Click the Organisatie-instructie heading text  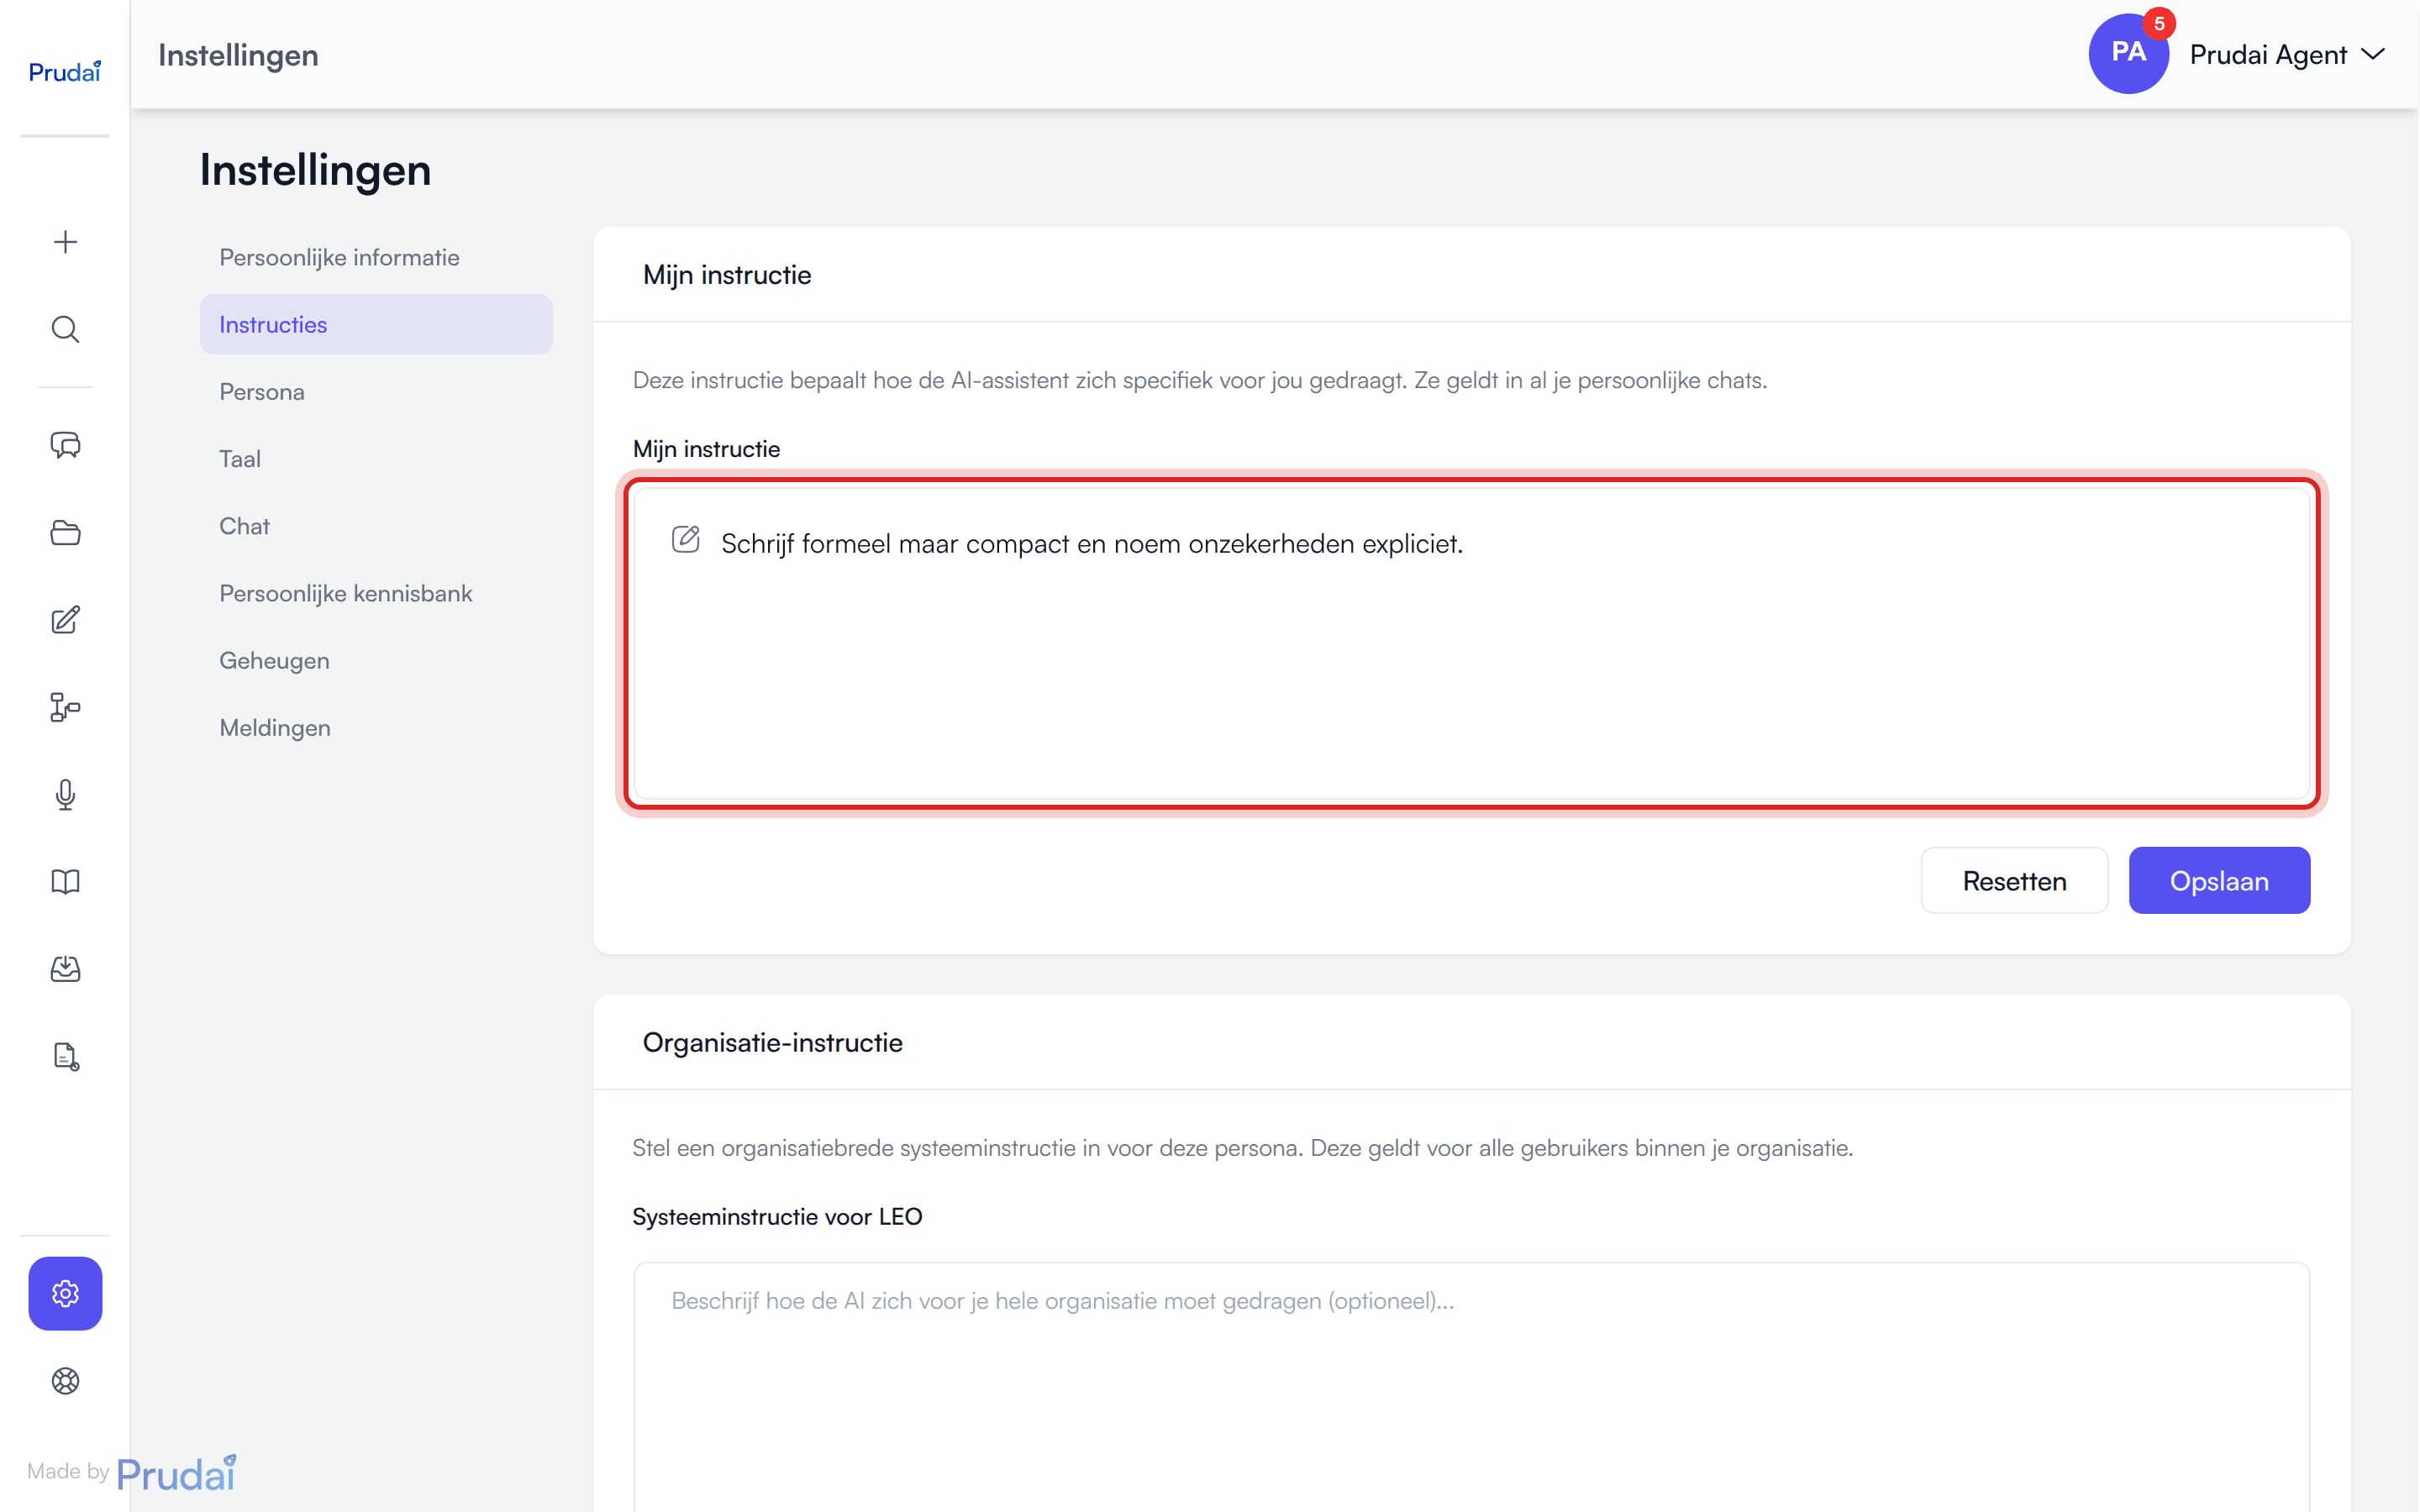(x=772, y=1042)
